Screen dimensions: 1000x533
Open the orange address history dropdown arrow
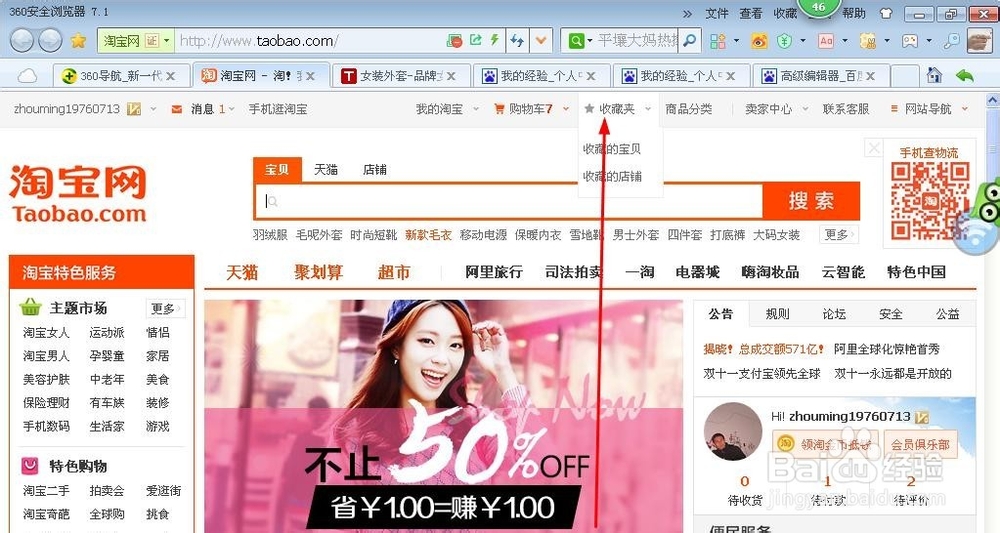pos(541,41)
